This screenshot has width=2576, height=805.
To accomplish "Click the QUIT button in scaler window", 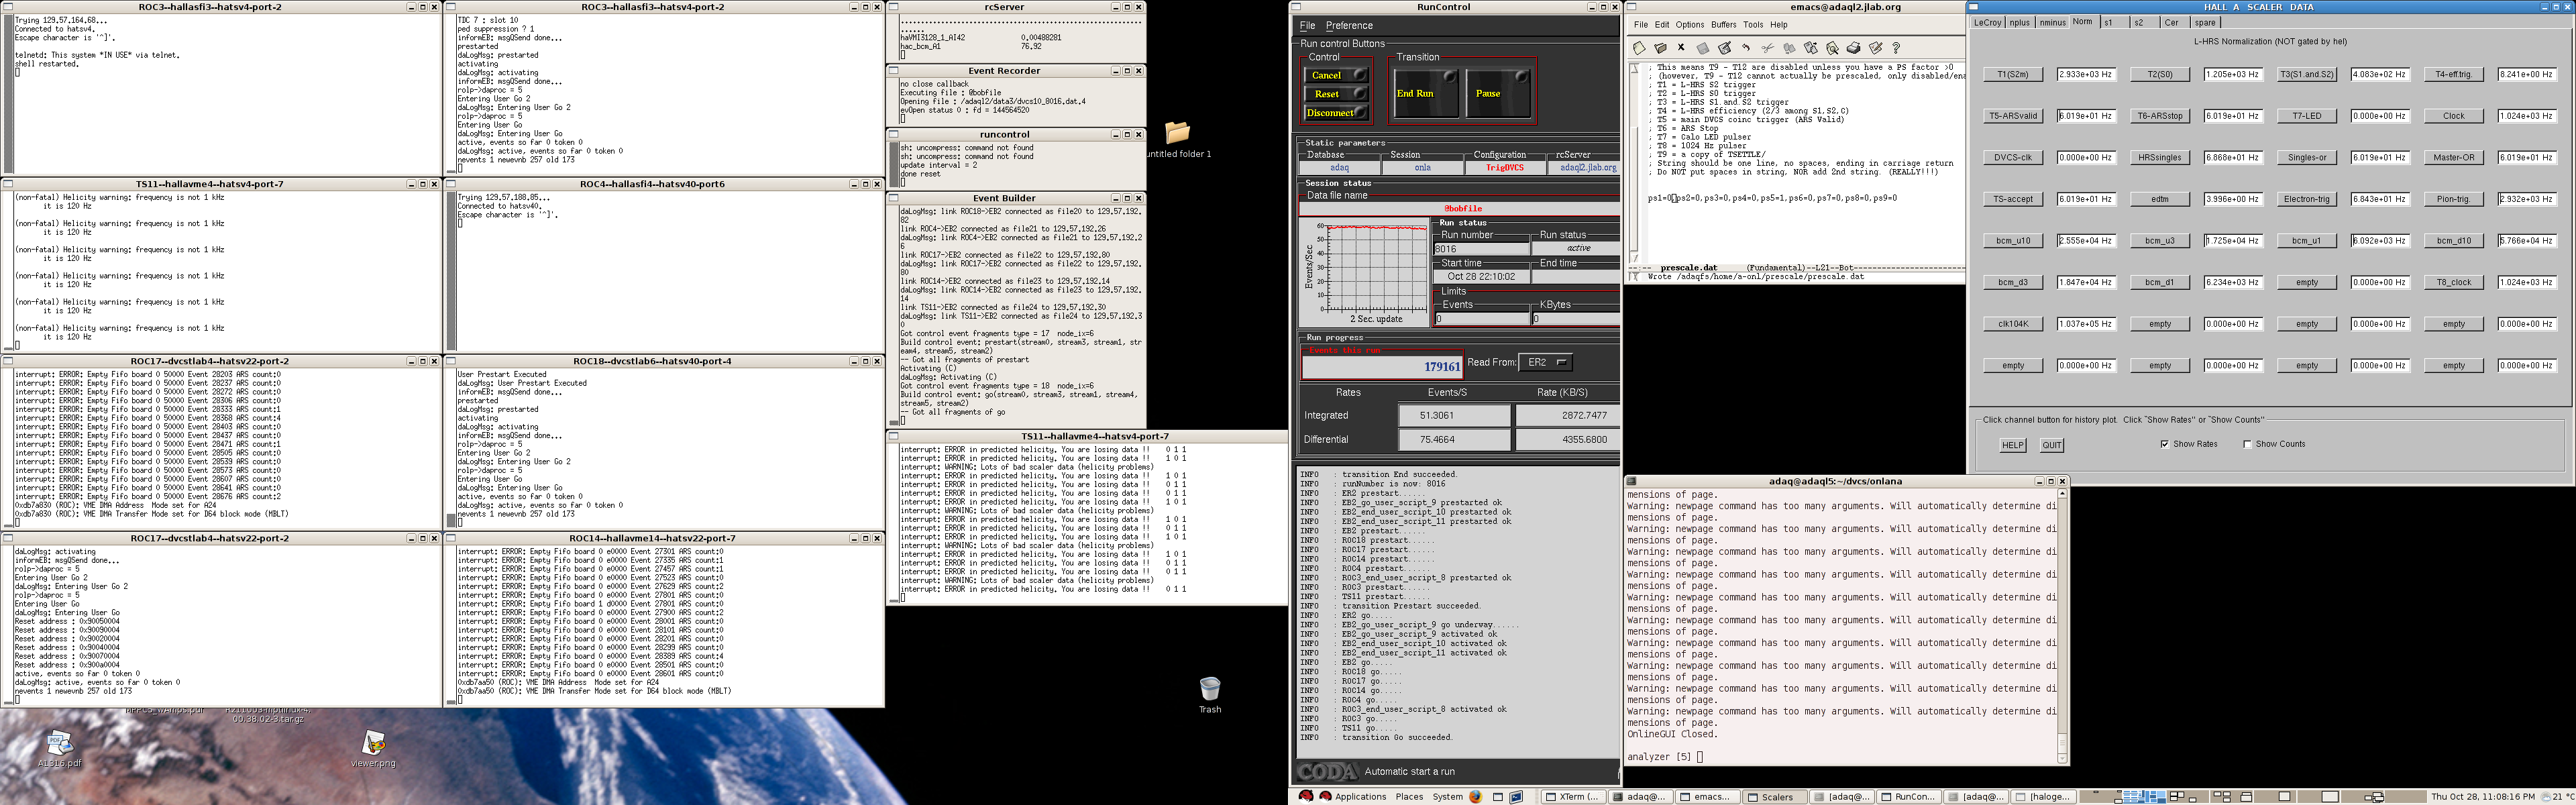I will coord(2052,445).
